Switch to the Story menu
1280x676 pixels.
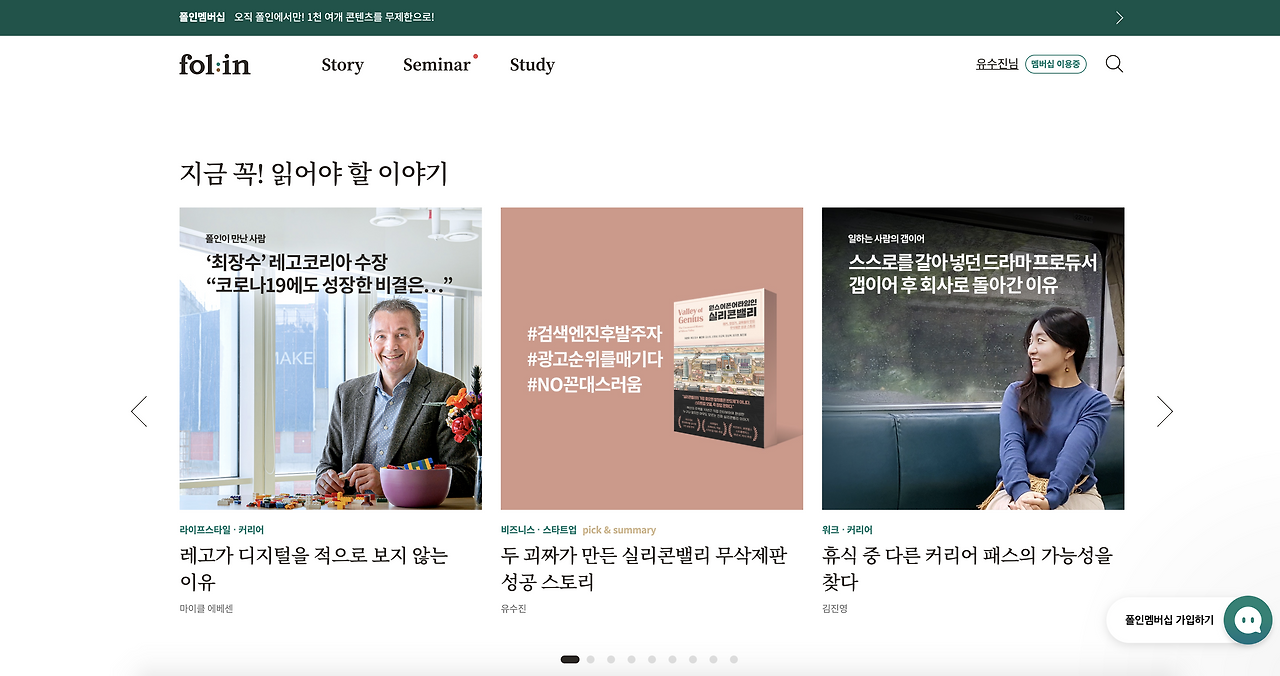342,64
